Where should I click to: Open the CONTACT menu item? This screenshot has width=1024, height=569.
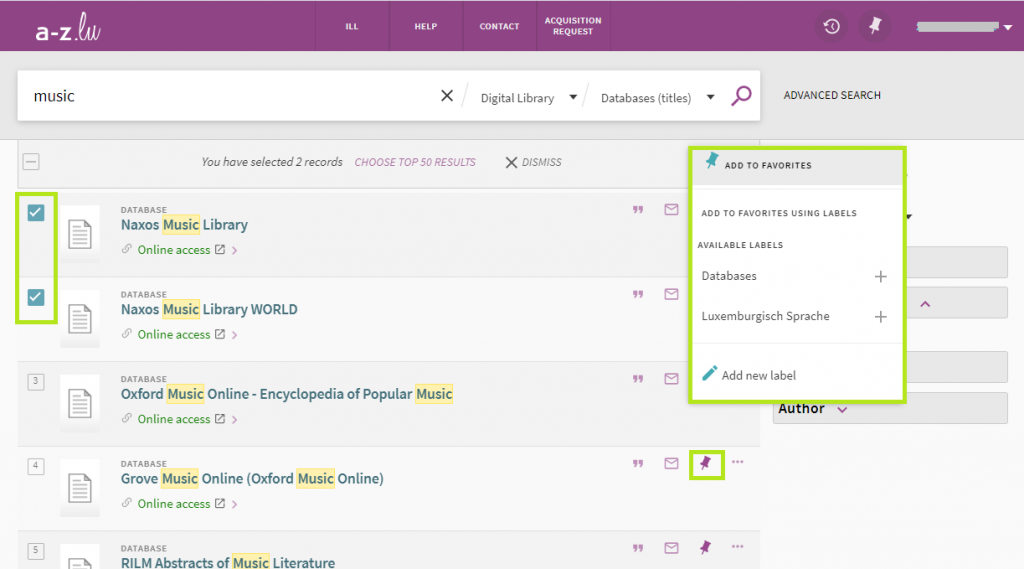point(500,26)
